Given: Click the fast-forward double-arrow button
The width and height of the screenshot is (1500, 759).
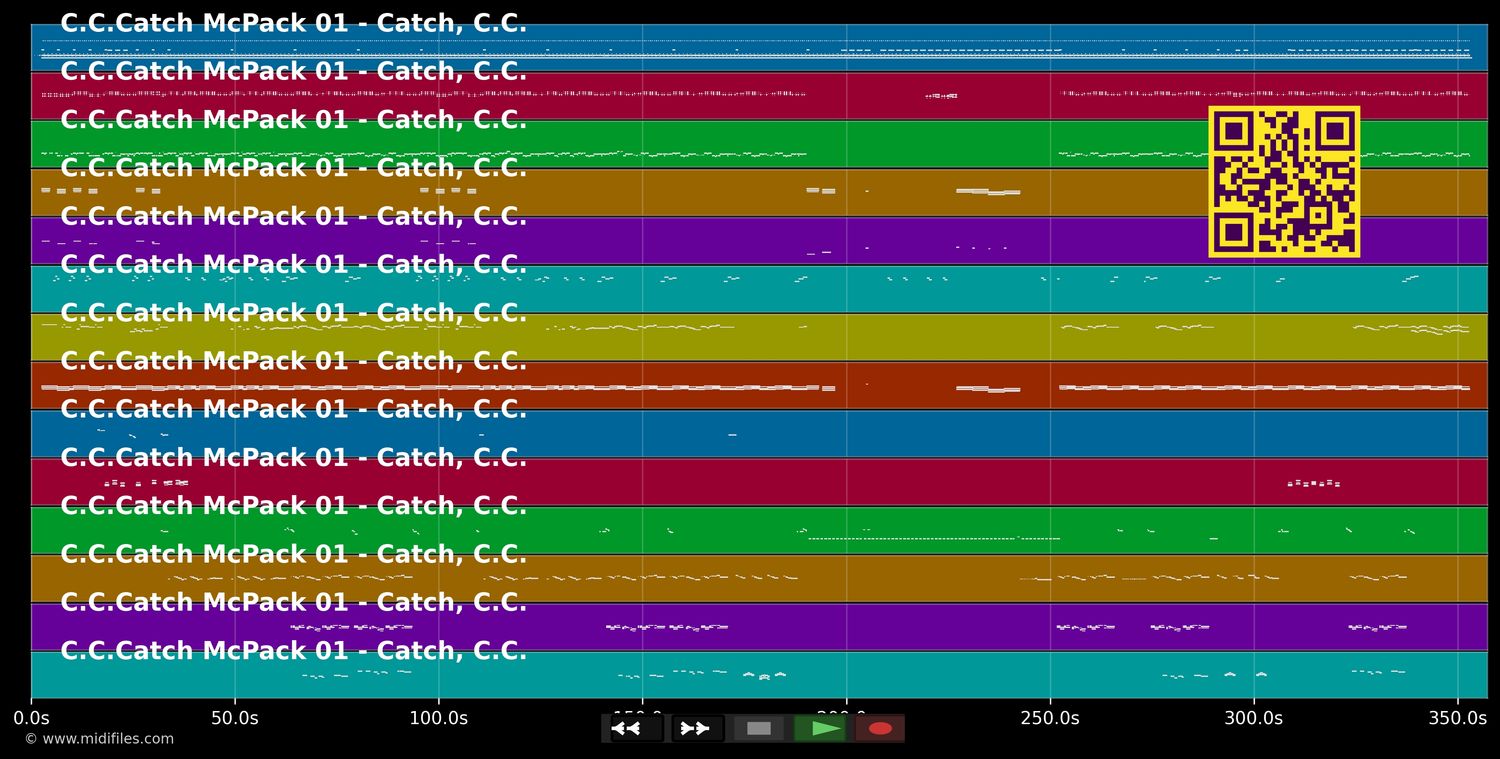Looking at the screenshot, I should click(697, 728).
